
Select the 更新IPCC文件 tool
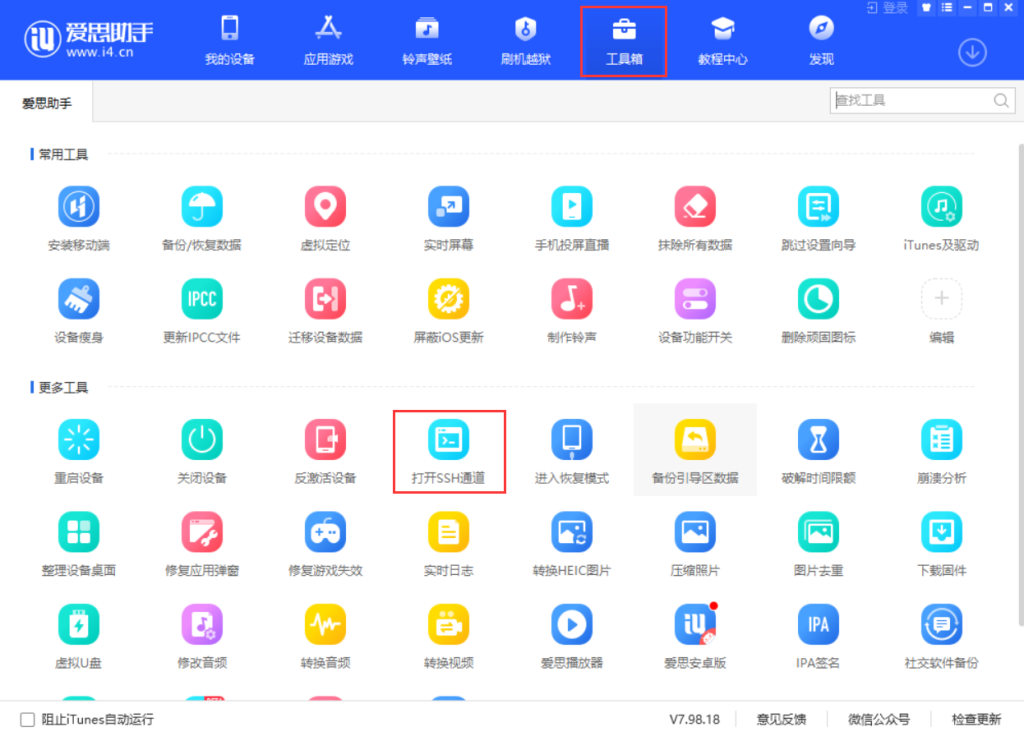tap(202, 300)
